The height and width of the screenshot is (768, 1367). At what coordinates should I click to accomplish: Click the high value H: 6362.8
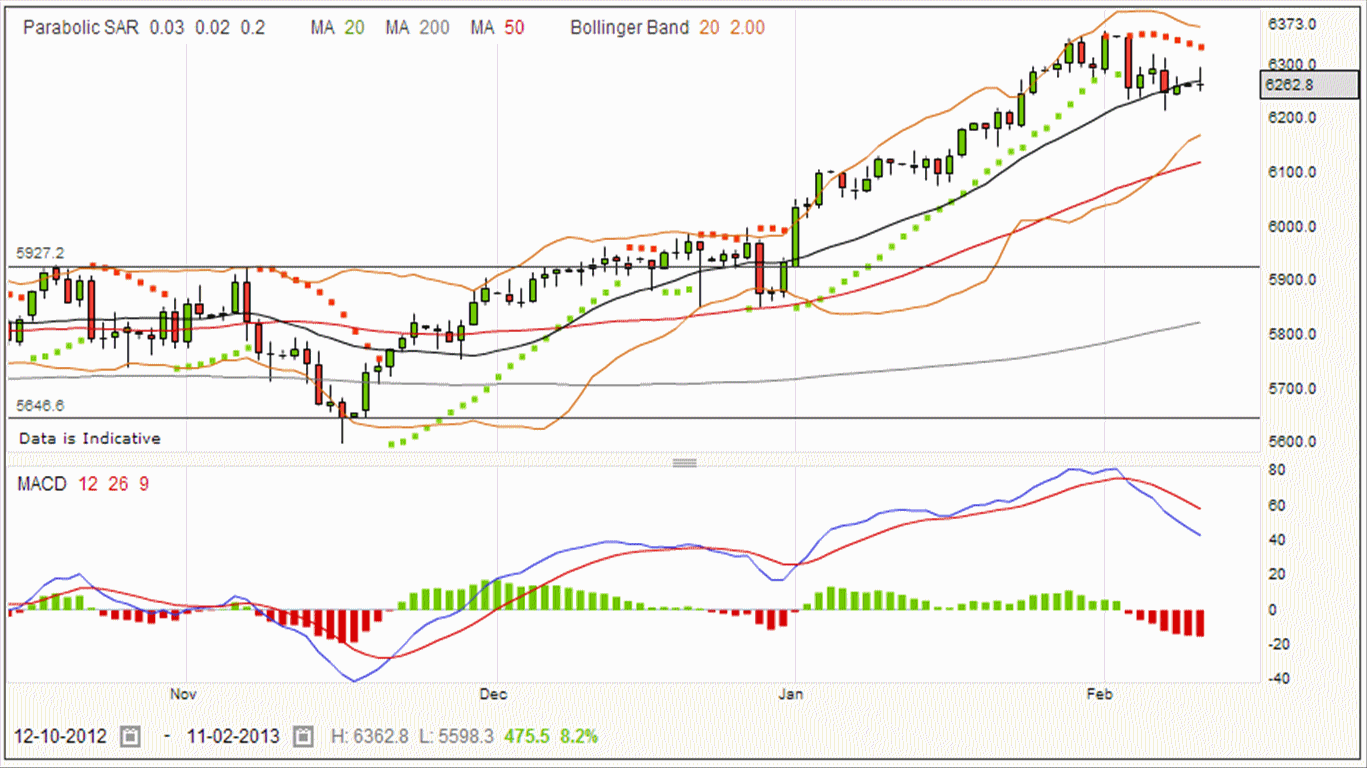(x=370, y=737)
